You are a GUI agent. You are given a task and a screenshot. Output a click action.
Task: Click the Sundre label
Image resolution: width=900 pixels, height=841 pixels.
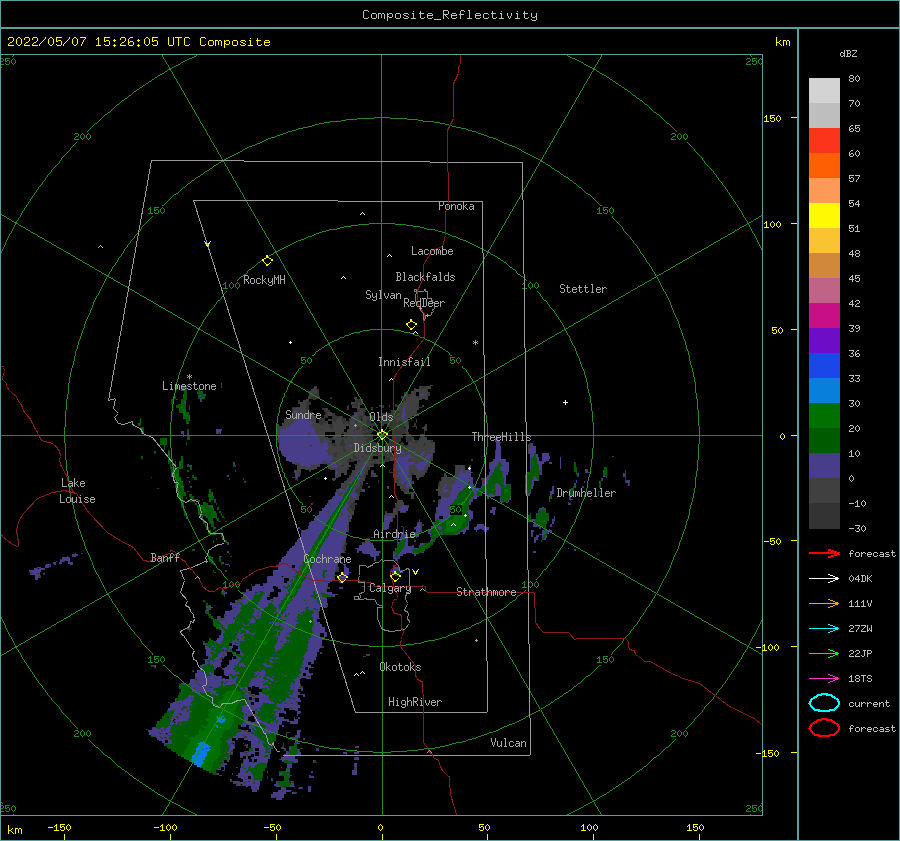(x=303, y=414)
